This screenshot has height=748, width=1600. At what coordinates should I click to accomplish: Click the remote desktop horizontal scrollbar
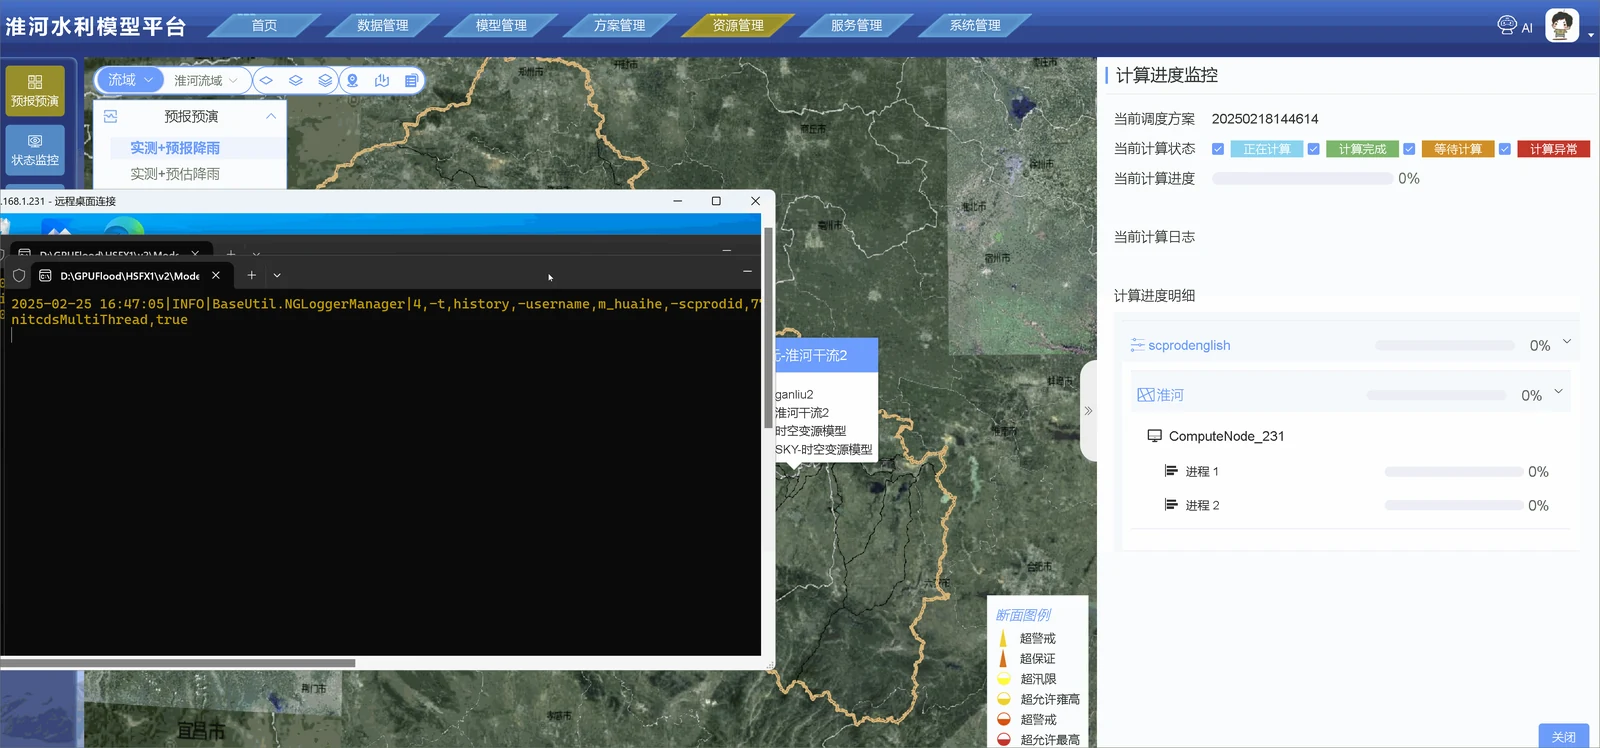pos(178,663)
